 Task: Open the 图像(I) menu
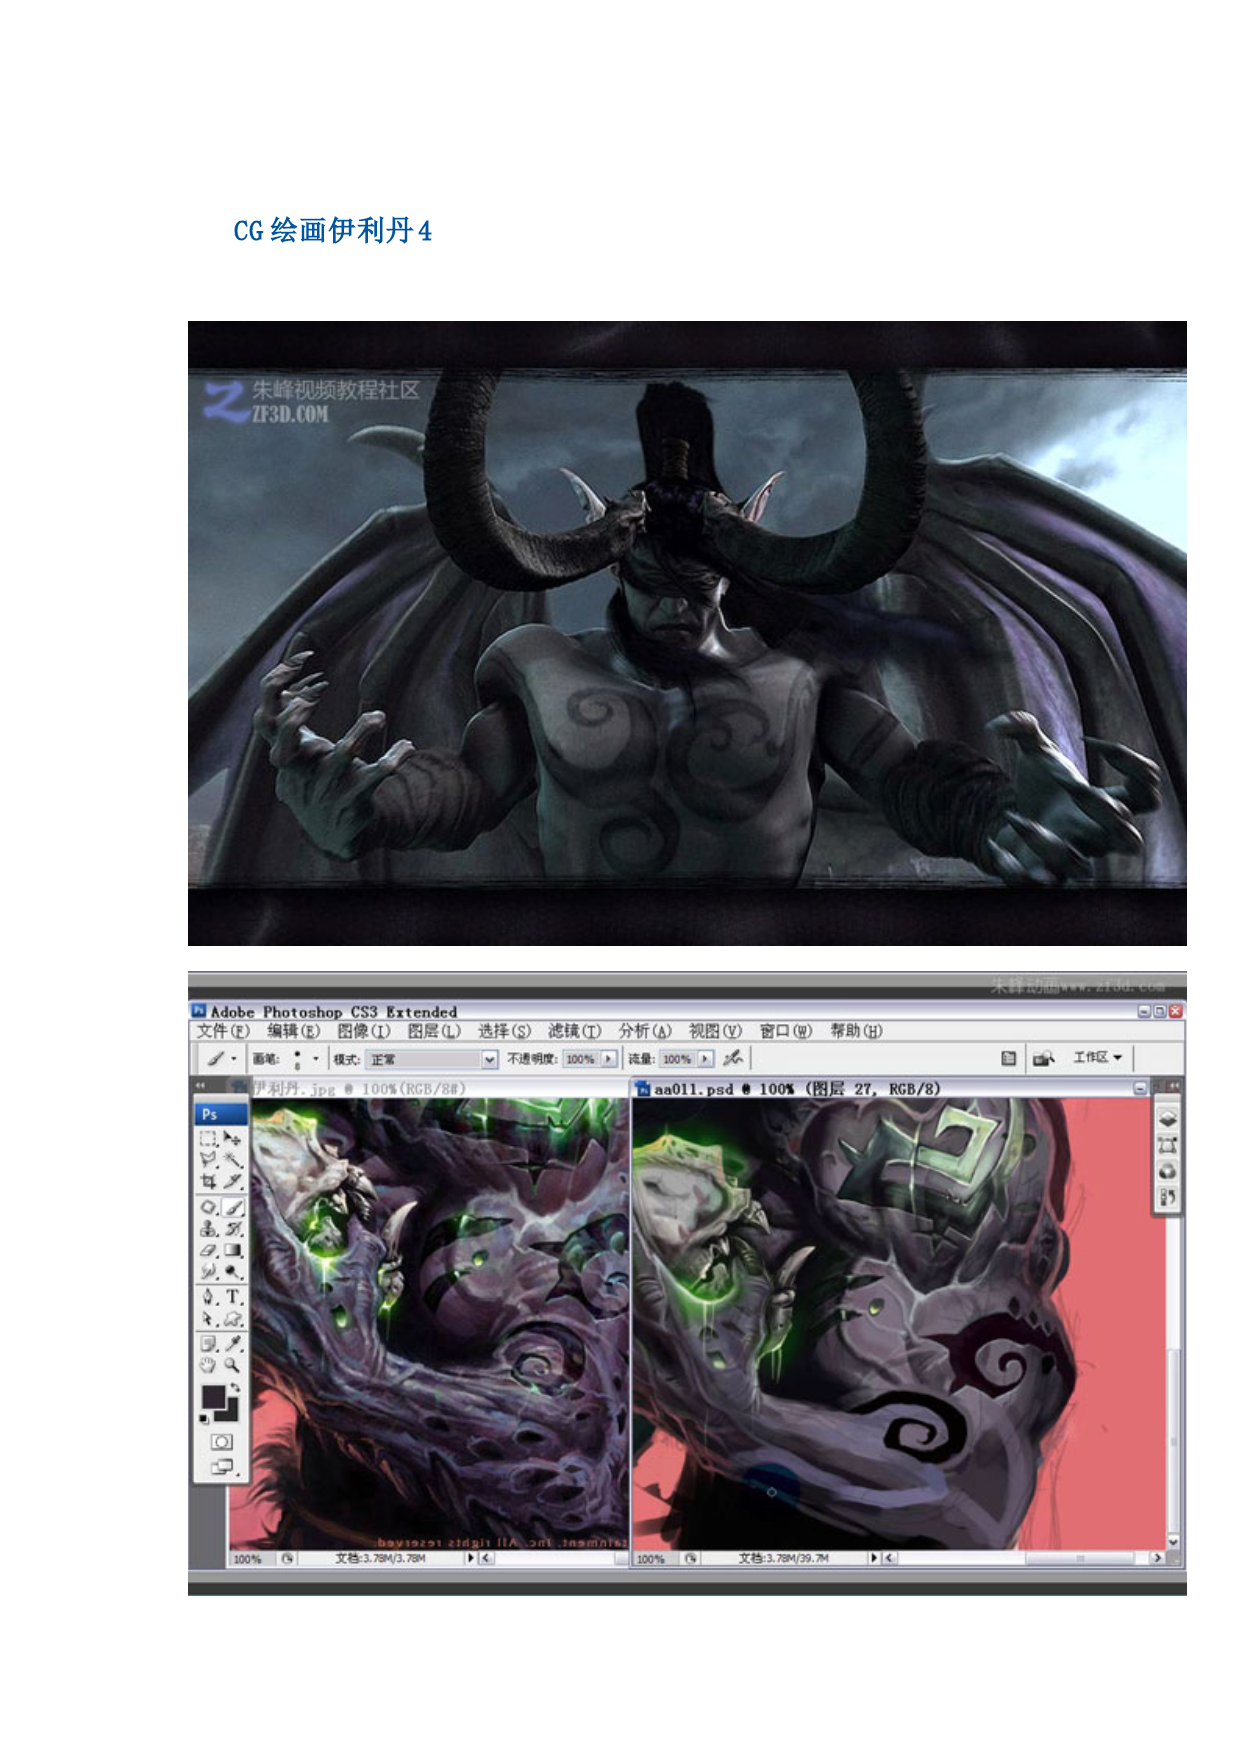[363, 1031]
